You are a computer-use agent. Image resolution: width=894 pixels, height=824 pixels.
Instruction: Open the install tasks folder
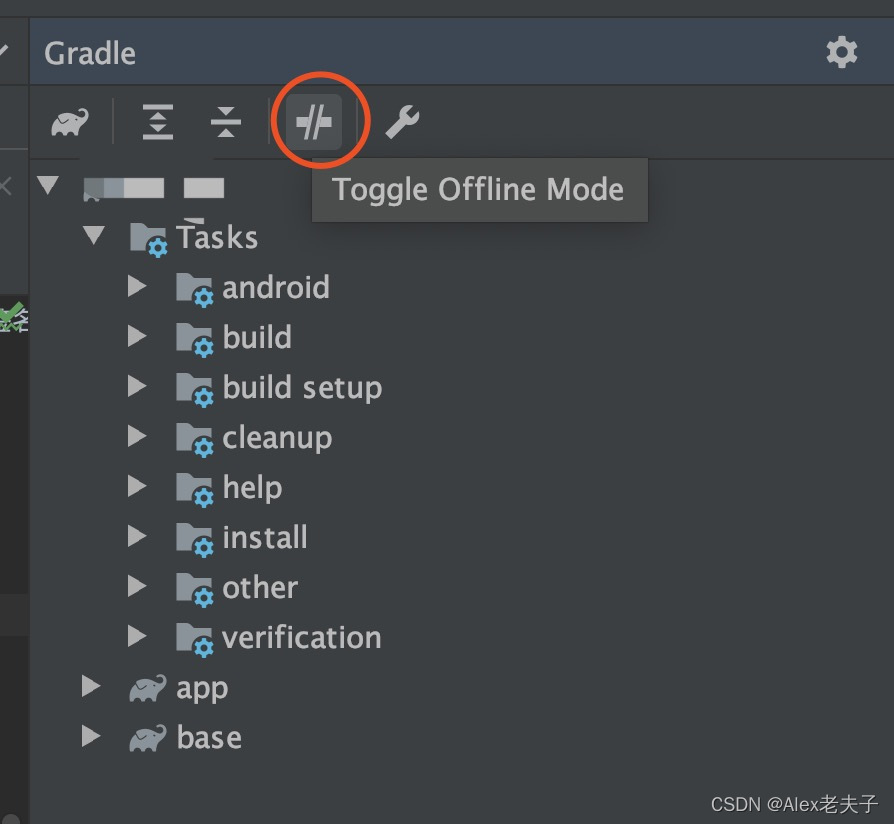(x=265, y=537)
